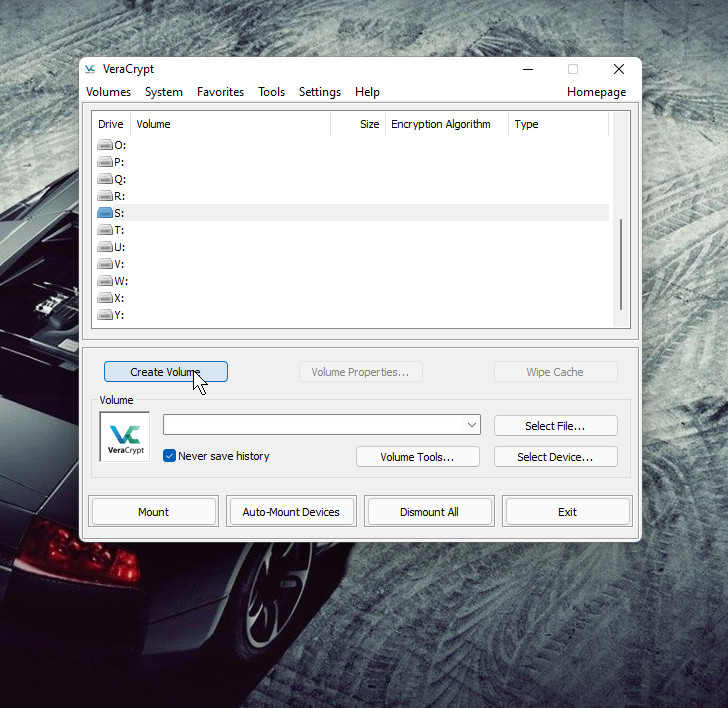Open the Favorites menu
This screenshot has height=708, width=728.
[x=220, y=92]
